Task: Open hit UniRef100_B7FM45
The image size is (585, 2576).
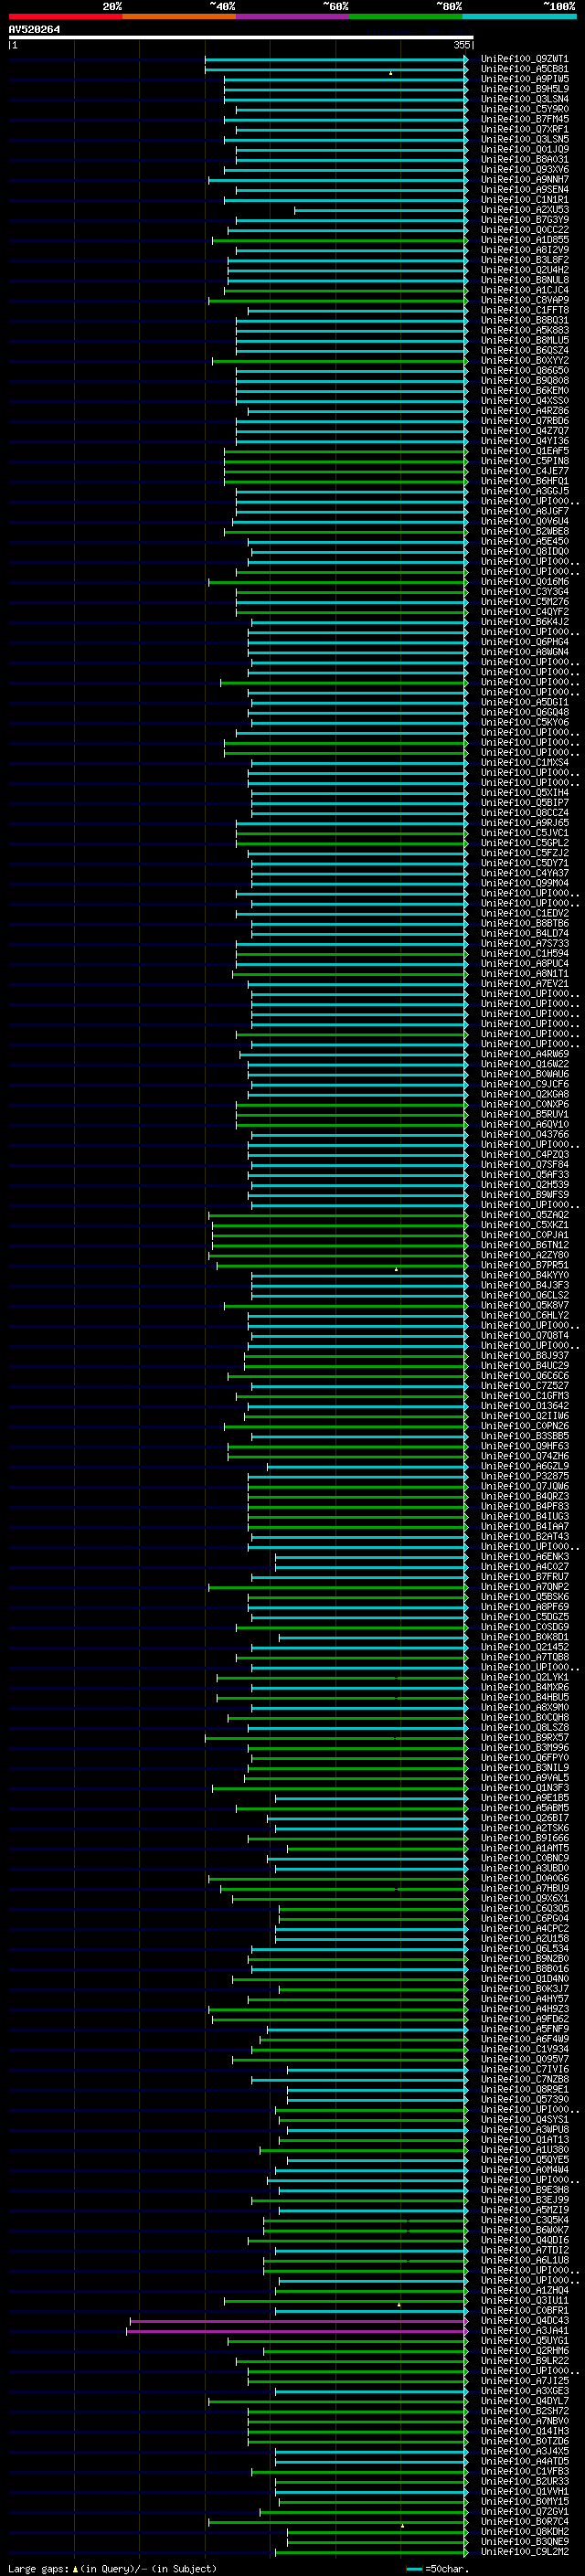Action: pyautogui.click(x=524, y=119)
